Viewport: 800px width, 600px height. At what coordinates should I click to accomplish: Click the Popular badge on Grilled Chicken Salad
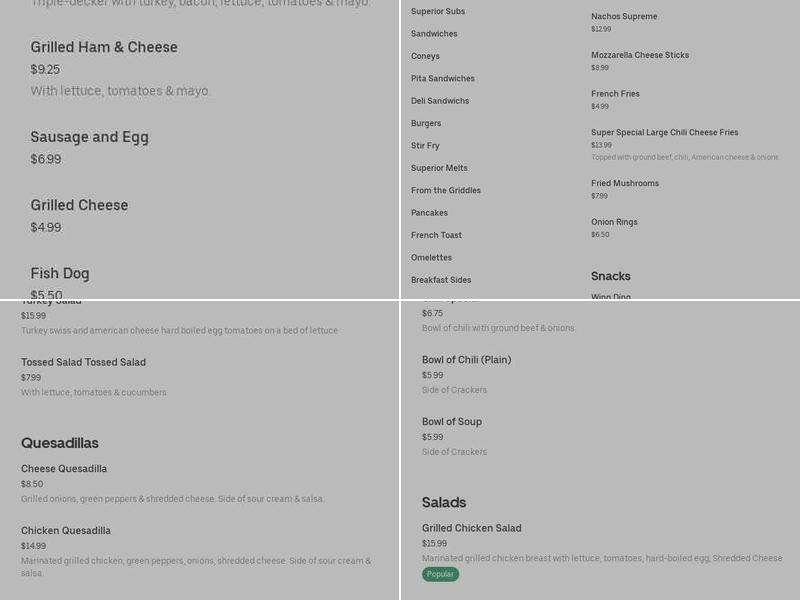coord(440,574)
